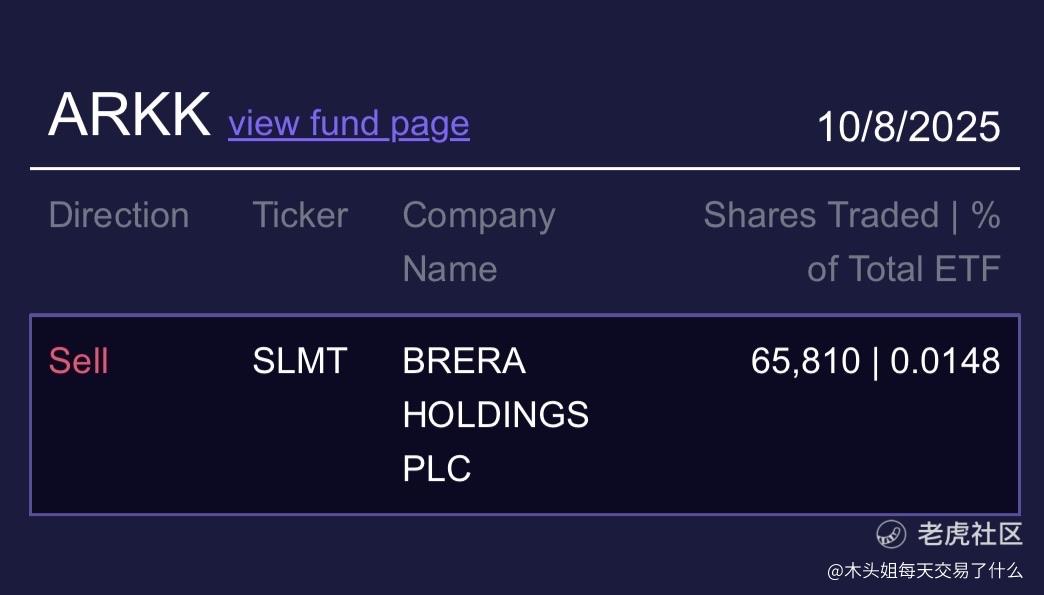Click the white divider line under ARKK
The height and width of the screenshot is (595, 1044).
click(x=524, y=169)
